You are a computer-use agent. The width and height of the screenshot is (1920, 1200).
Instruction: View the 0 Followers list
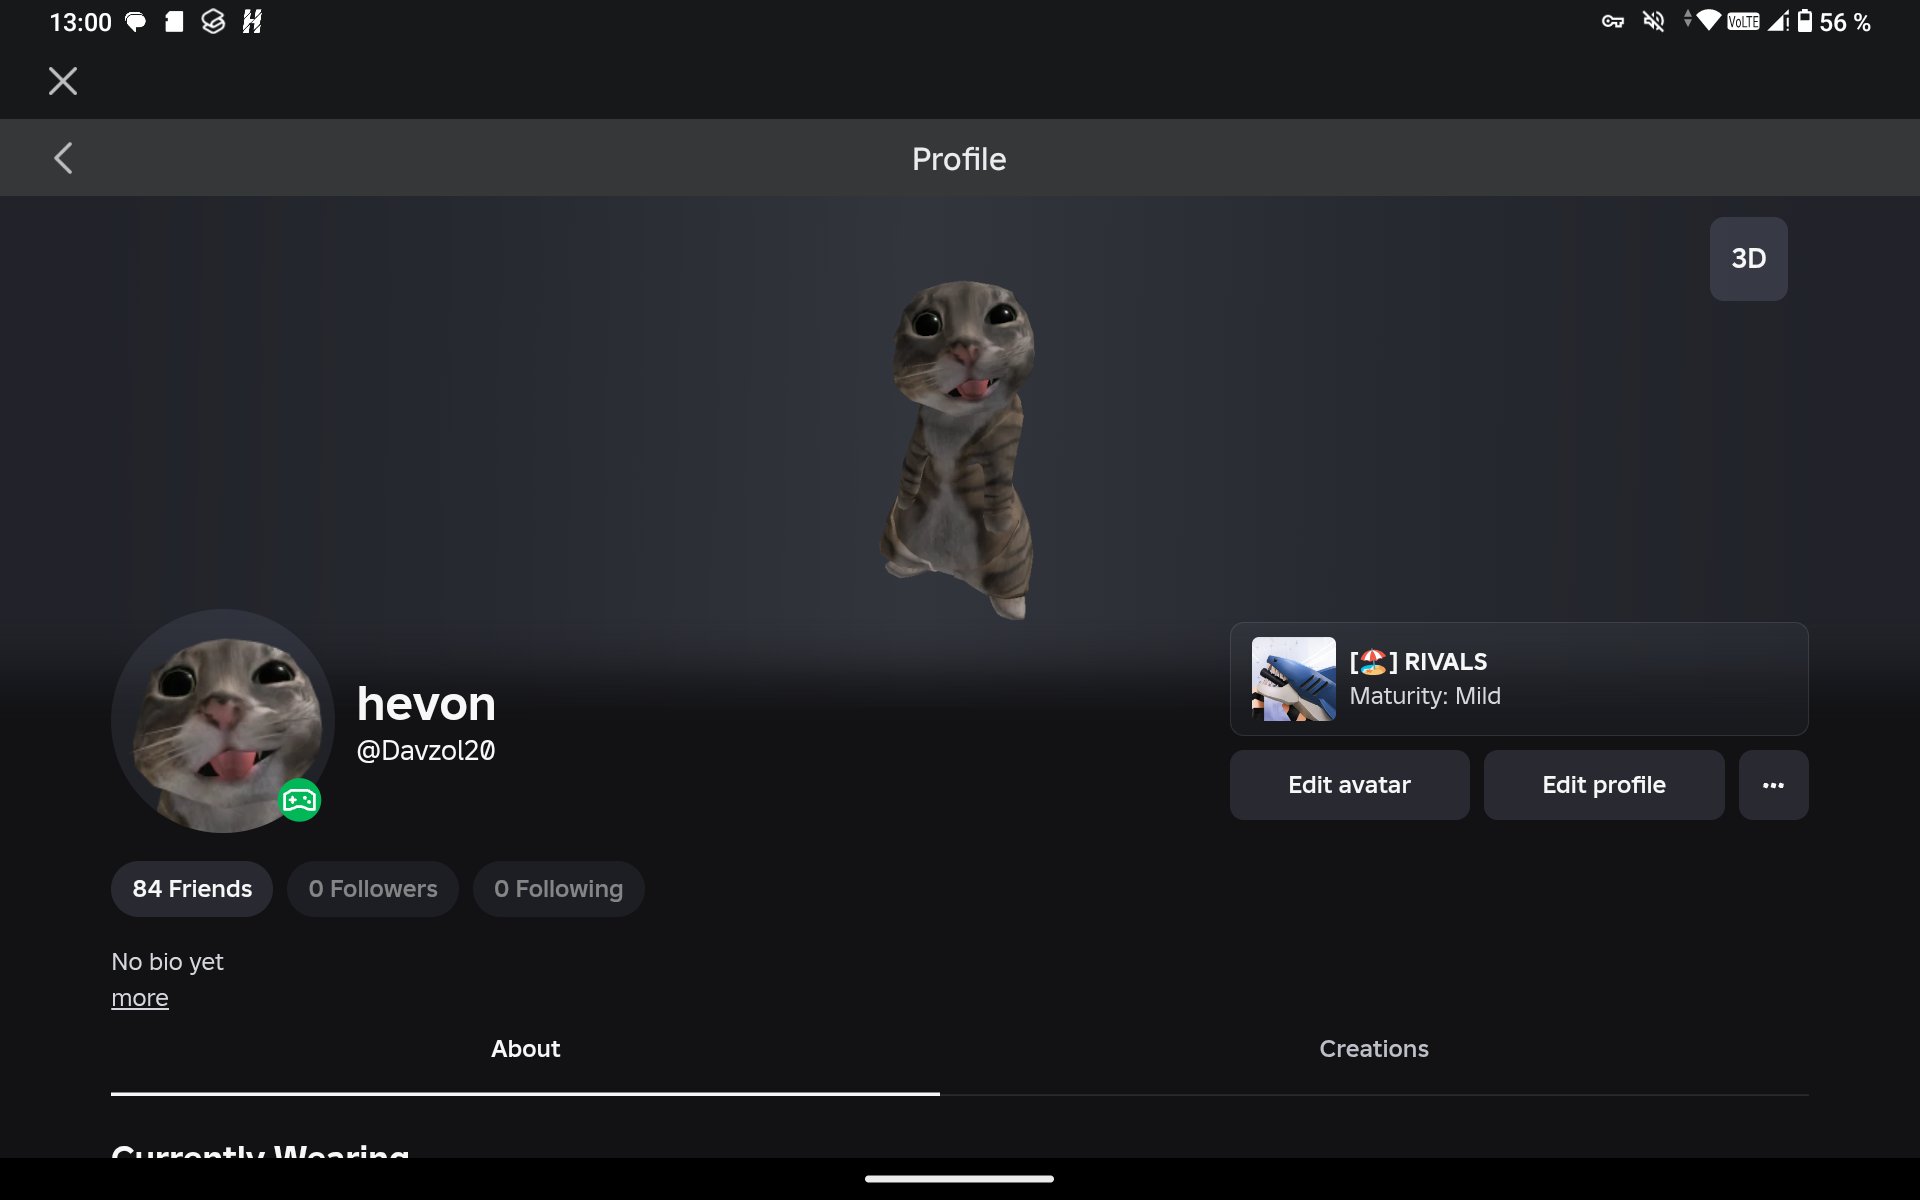click(373, 889)
